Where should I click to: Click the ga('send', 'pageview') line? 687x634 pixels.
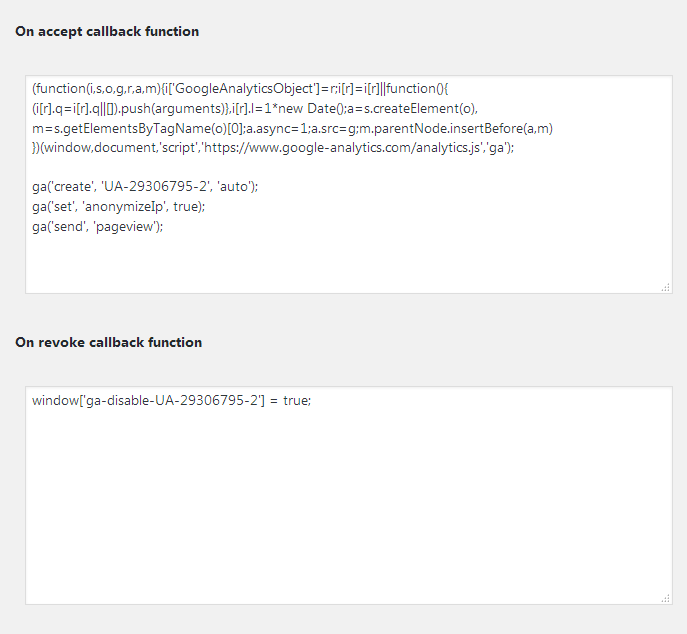tap(97, 226)
